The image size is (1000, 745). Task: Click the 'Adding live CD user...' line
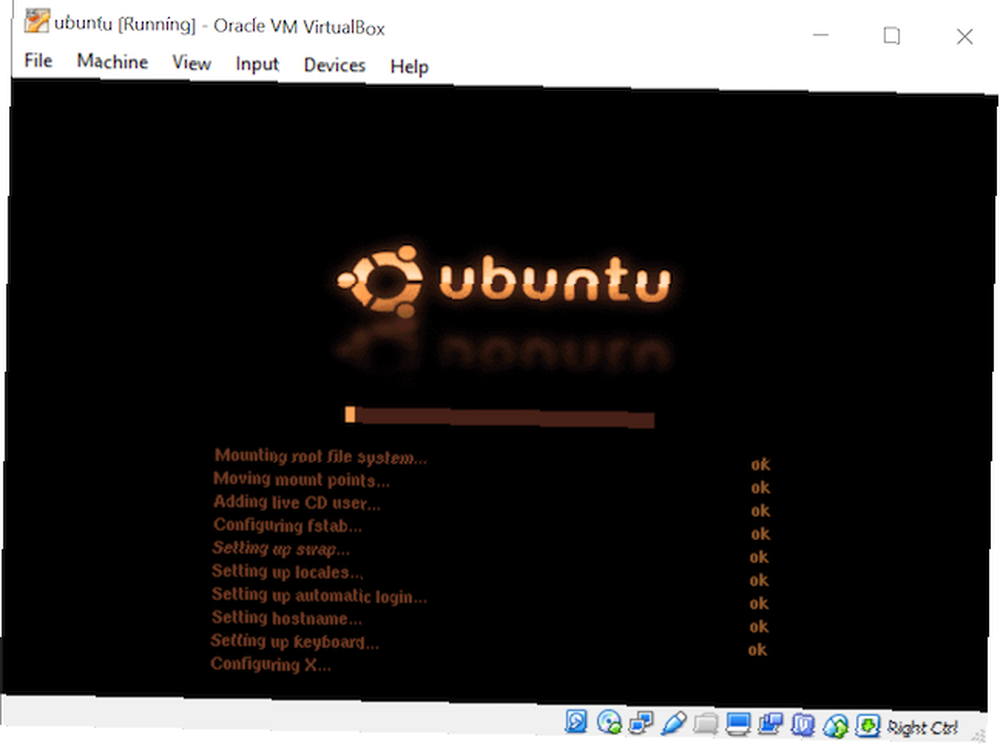297,503
